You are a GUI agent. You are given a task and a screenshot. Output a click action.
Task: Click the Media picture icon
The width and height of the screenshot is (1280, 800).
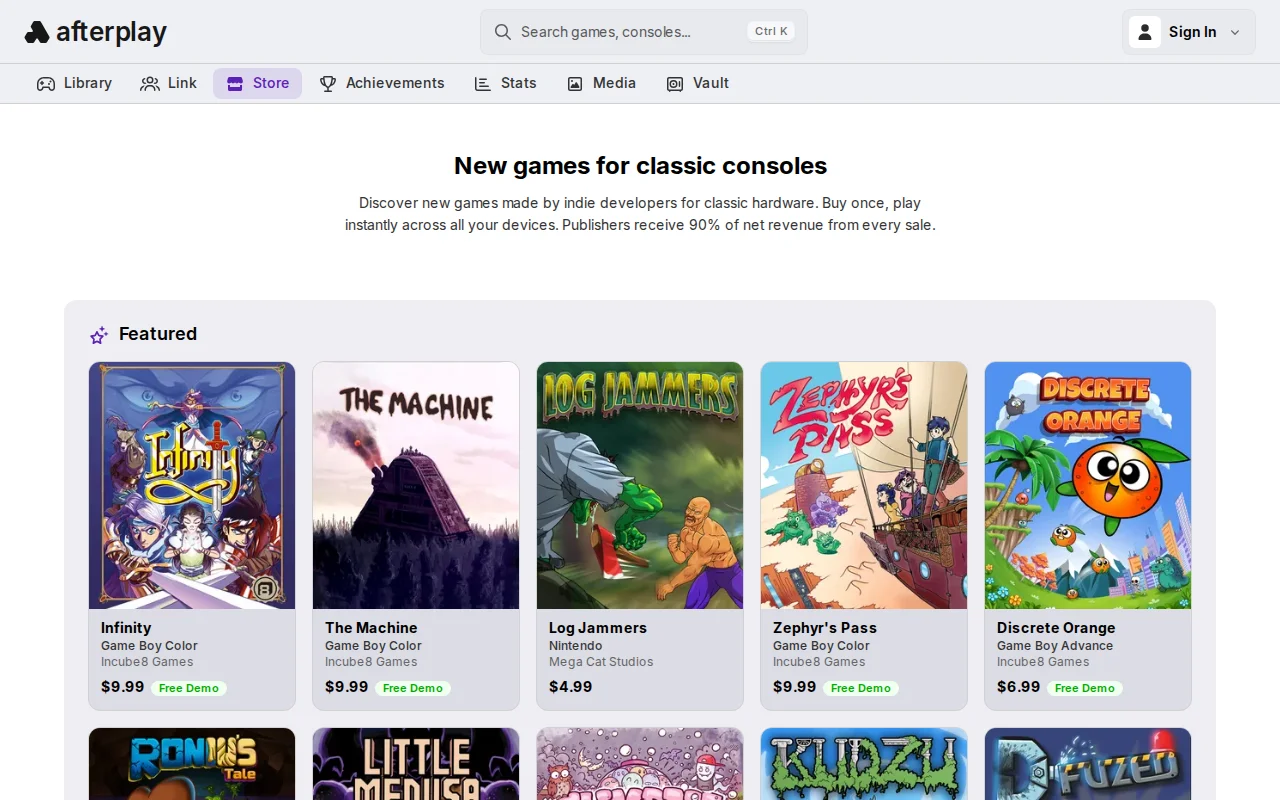[575, 84]
